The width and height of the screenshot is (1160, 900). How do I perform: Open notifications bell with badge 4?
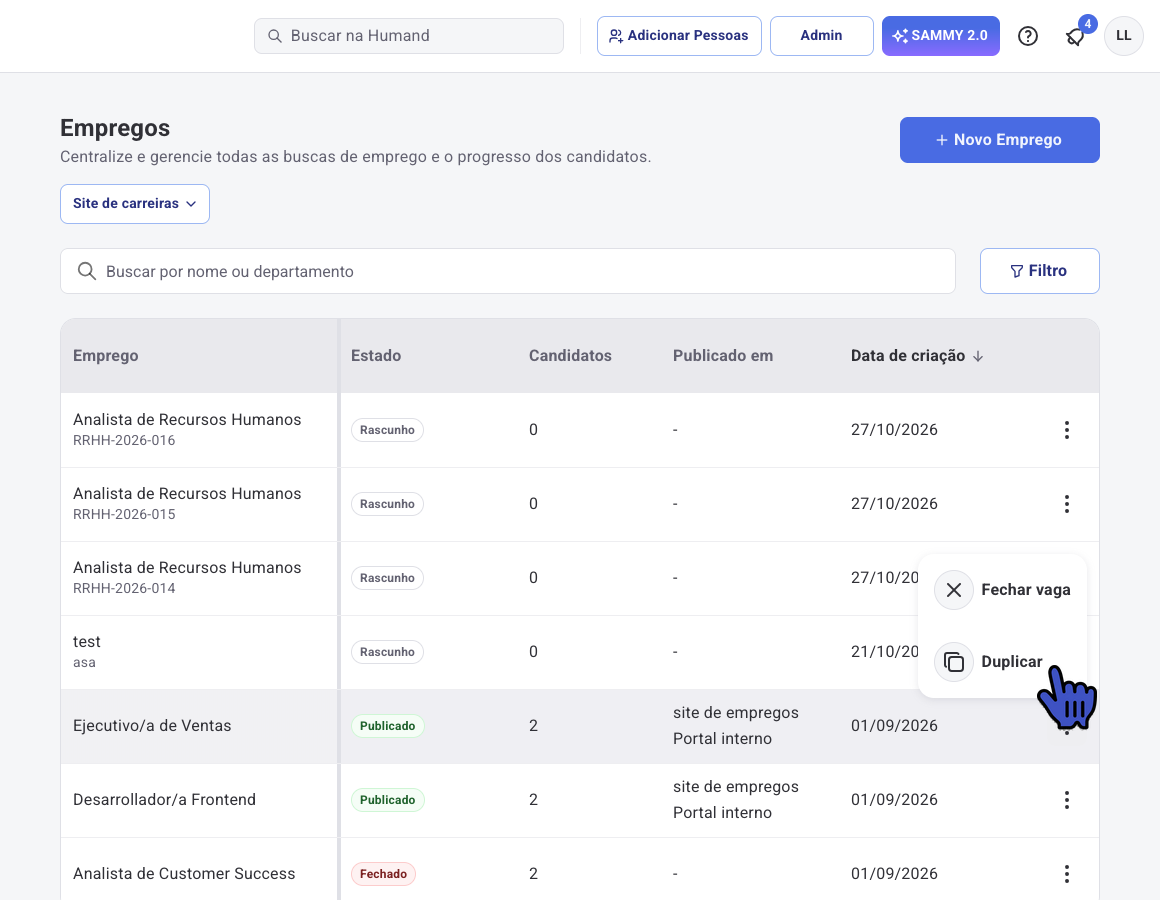pyautogui.click(x=1076, y=35)
